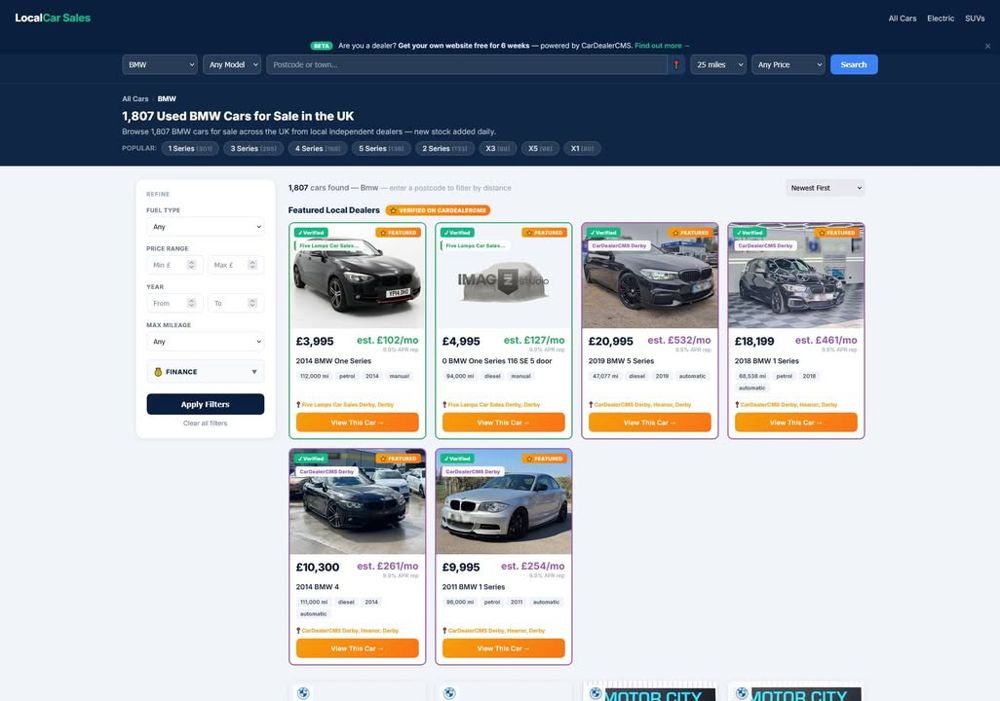The height and width of the screenshot is (701, 1000).
Task: View This Car for 2014 BMW One Series
Action: coord(357,422)
